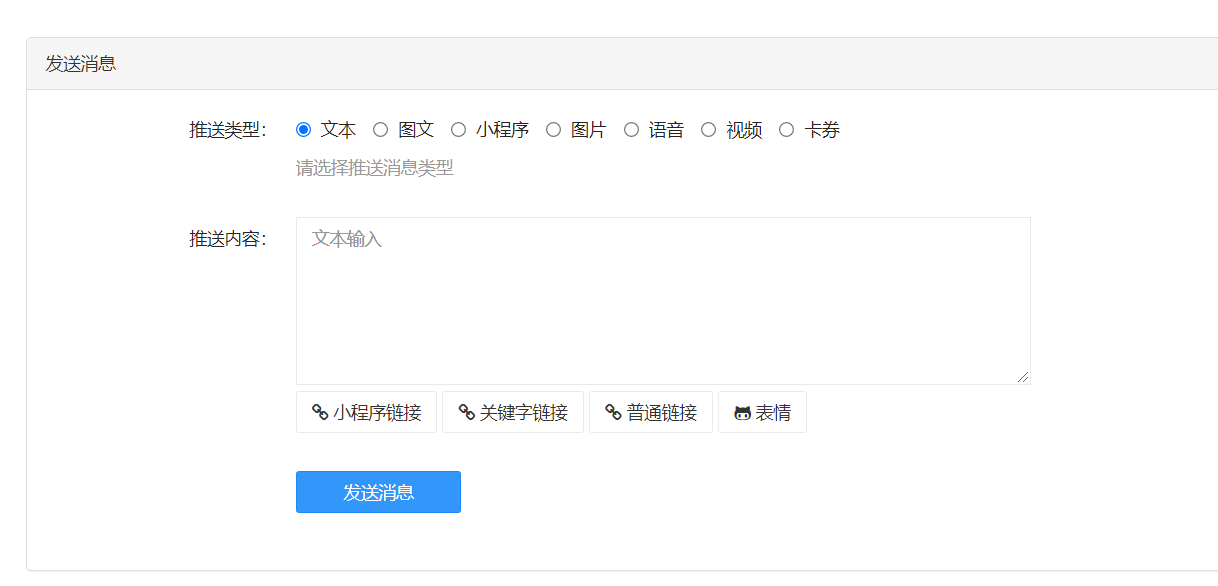Pick the 图片 message type

(553, 129)
